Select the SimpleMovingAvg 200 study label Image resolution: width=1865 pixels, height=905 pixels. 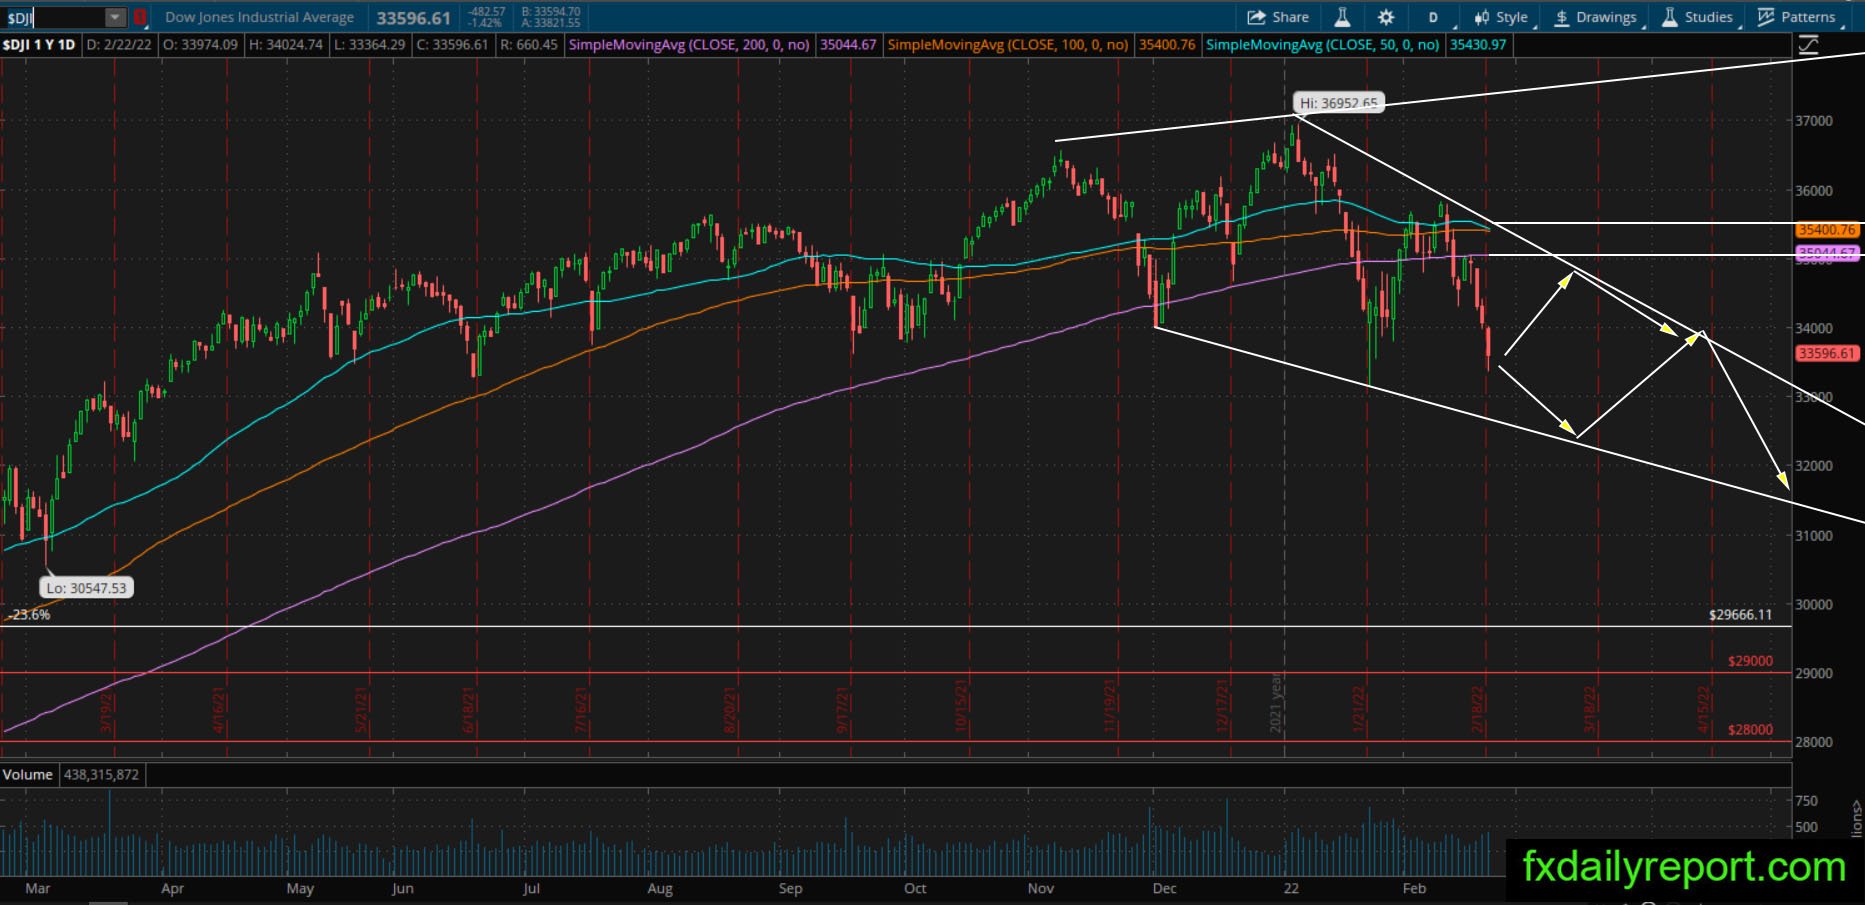pos(689,45)
